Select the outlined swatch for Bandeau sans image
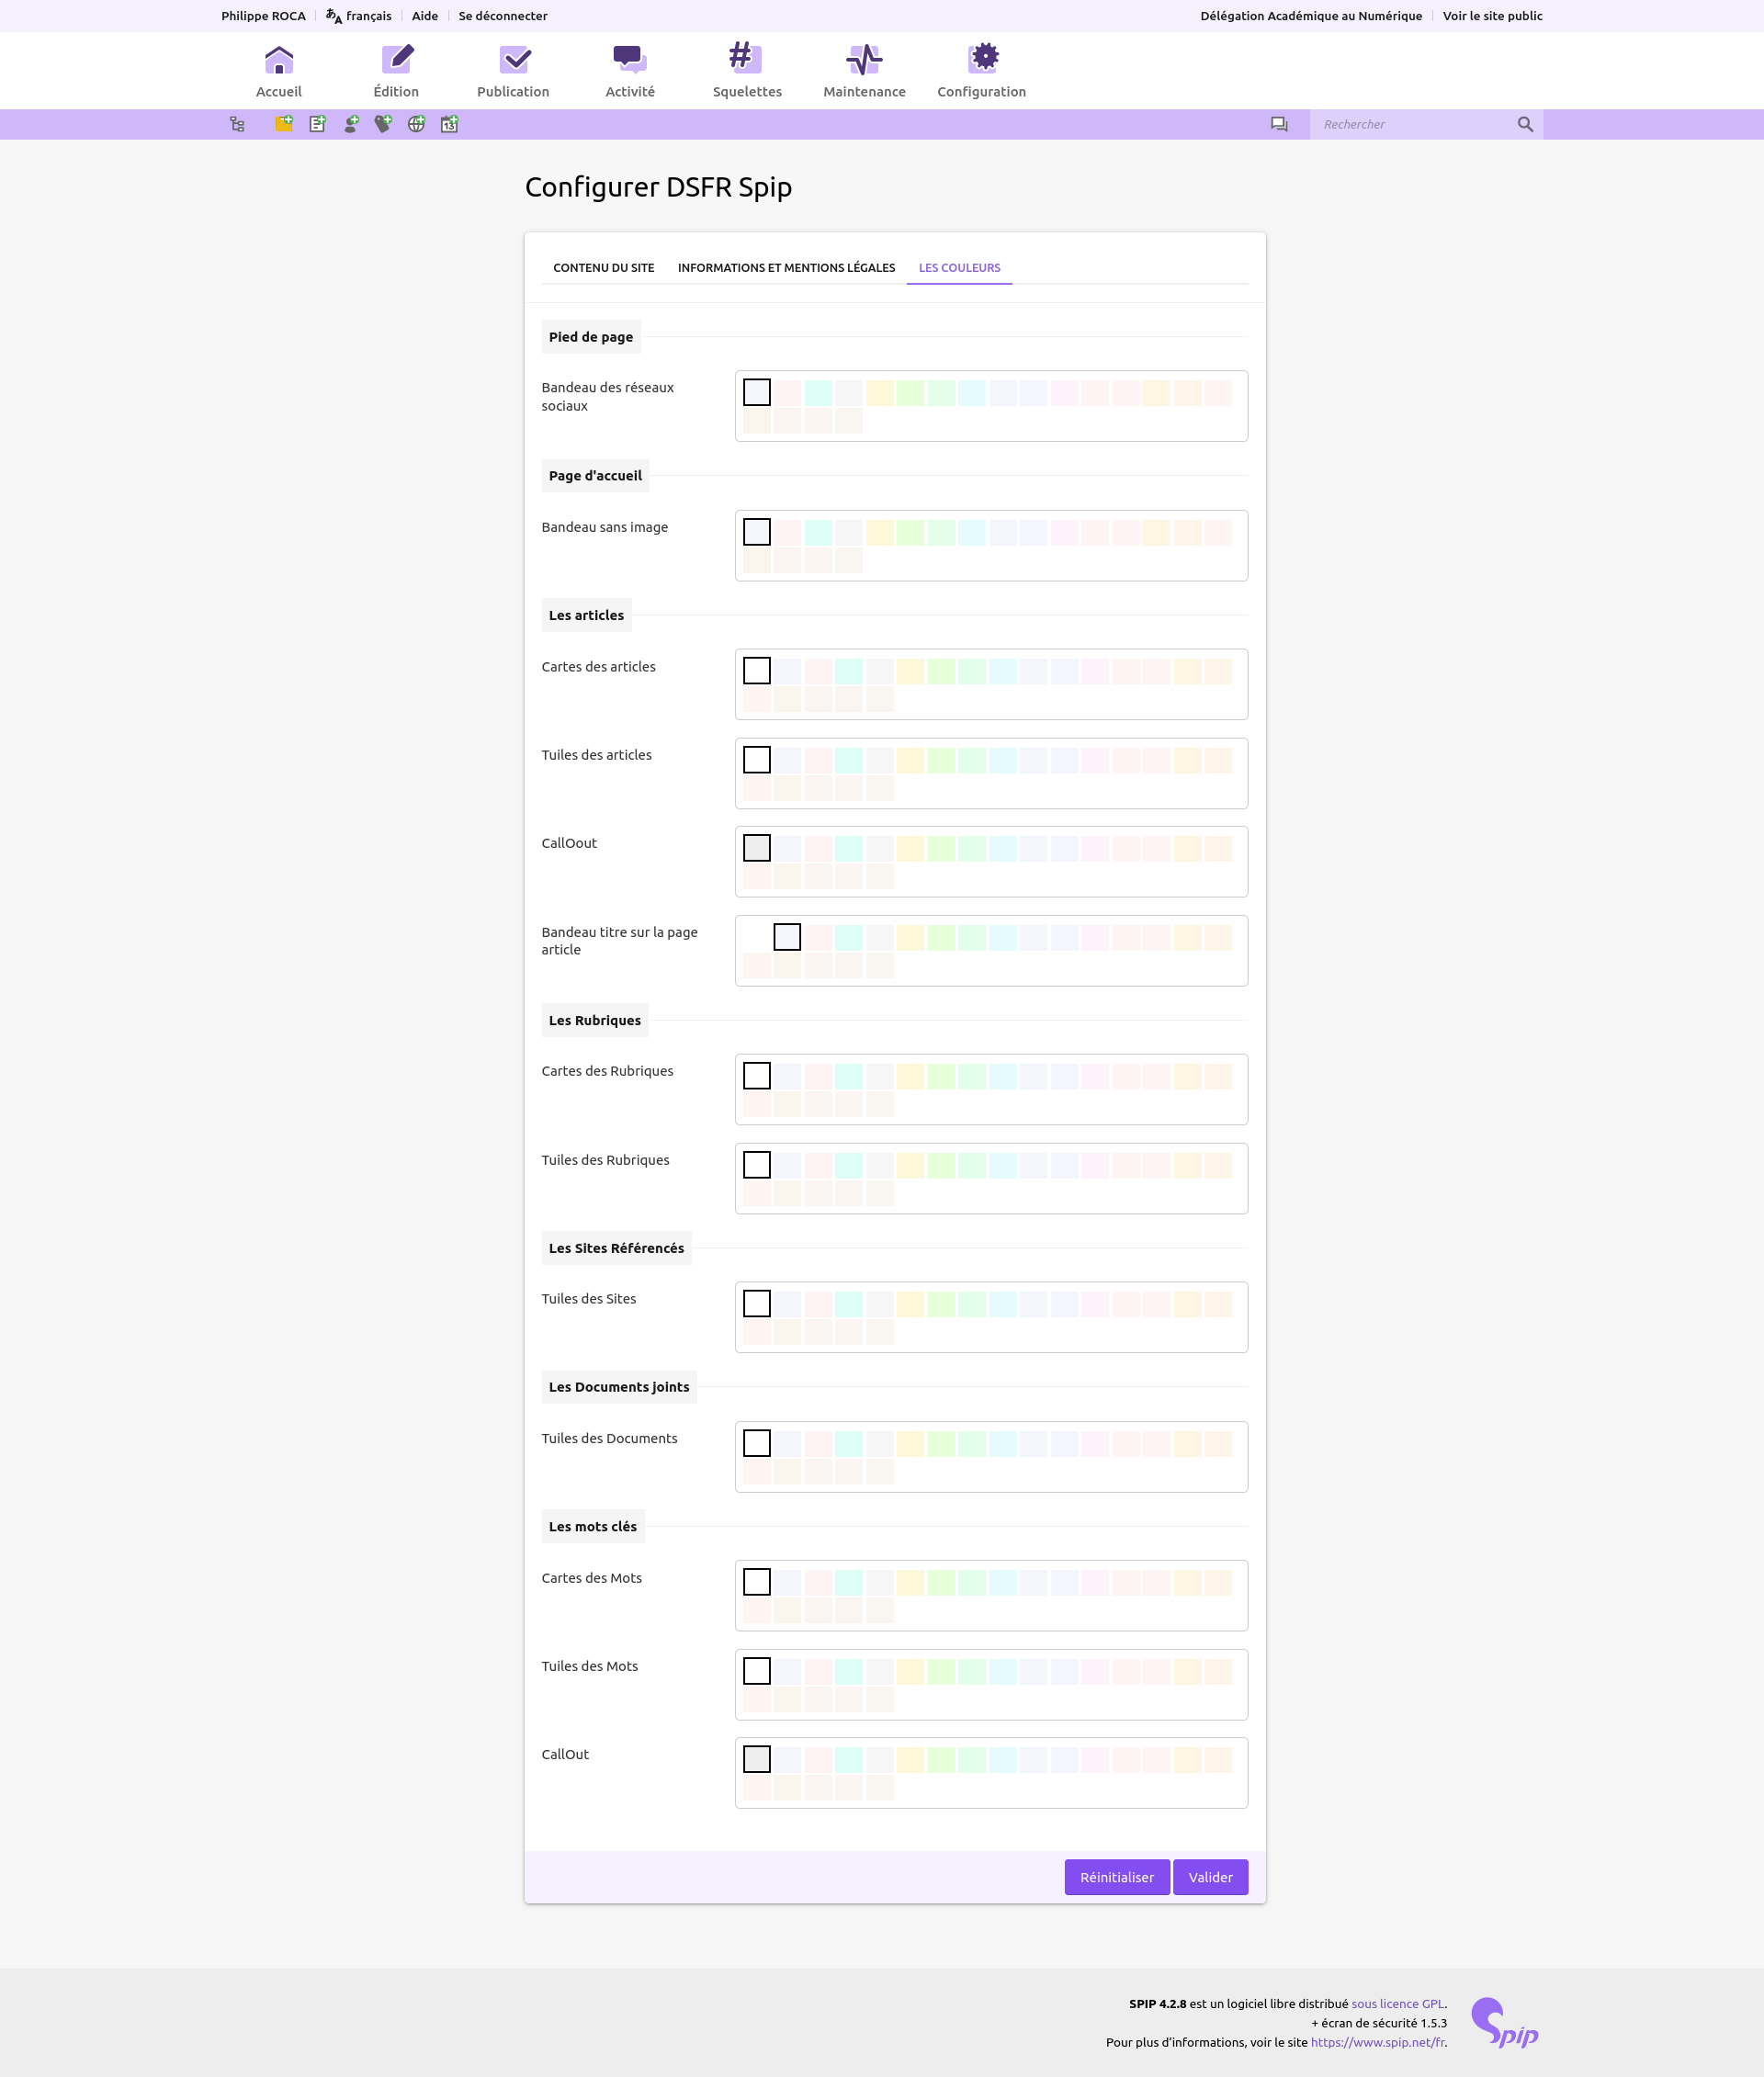Viewport: 1764px width, 2077px height. 757,532
